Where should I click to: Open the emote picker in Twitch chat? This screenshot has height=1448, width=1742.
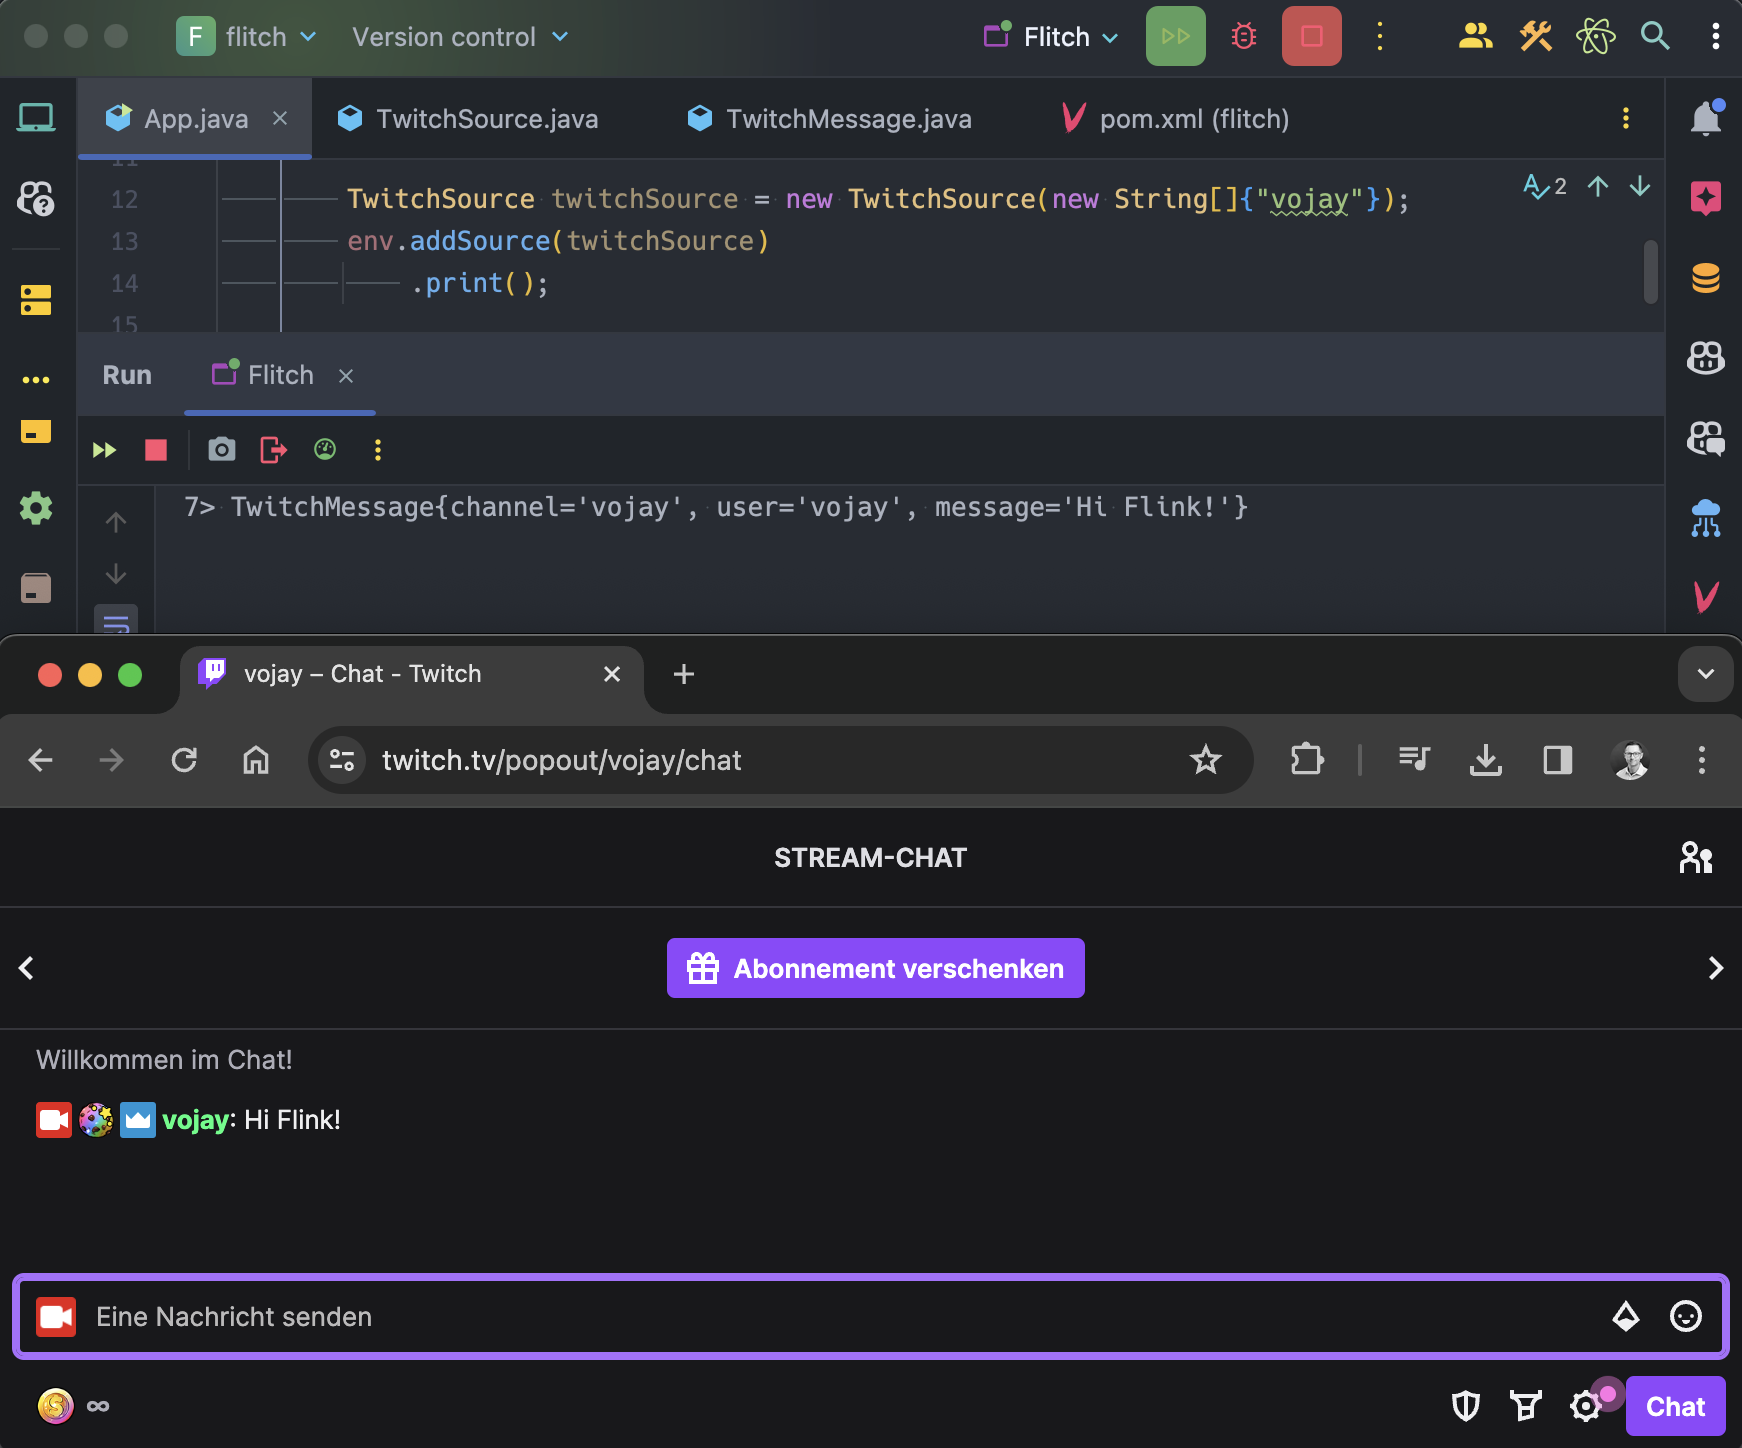tap(1686, 1317)
